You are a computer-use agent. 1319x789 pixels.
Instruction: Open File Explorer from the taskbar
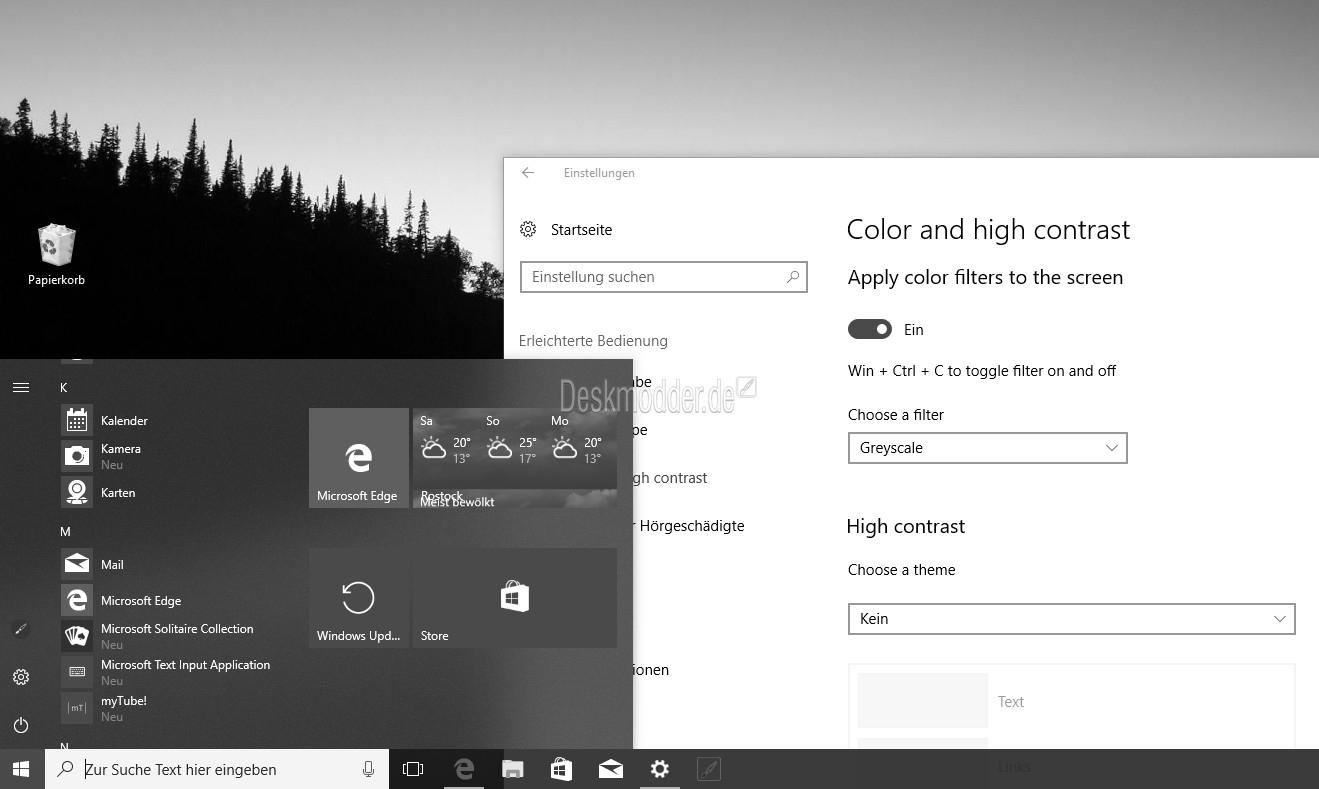(513, 769)
